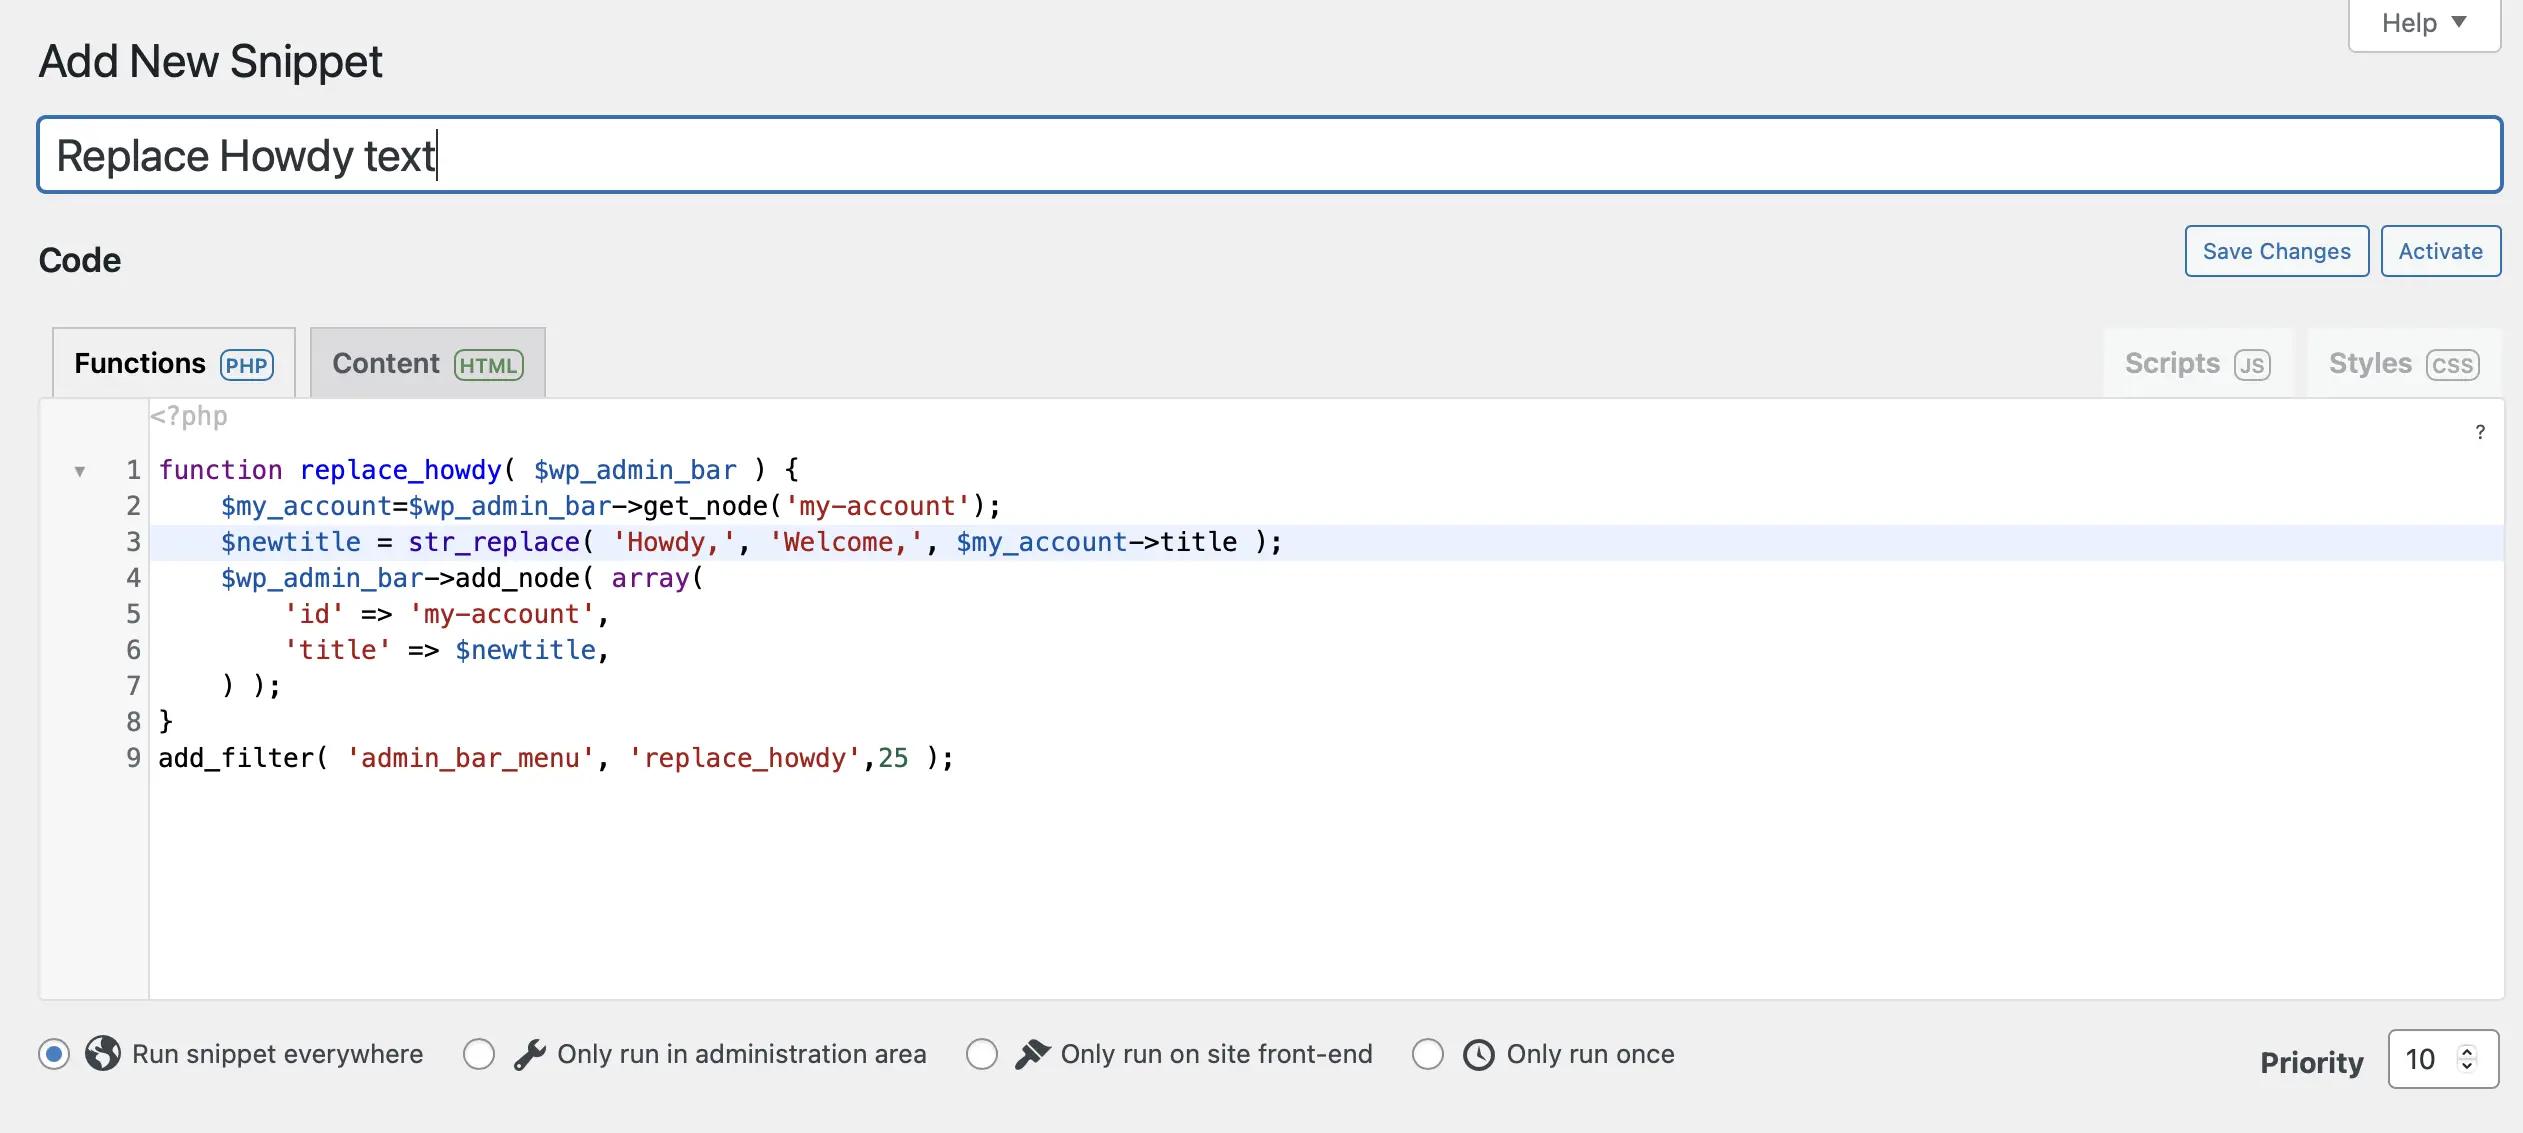Click the Activate button

(2441, 249)
